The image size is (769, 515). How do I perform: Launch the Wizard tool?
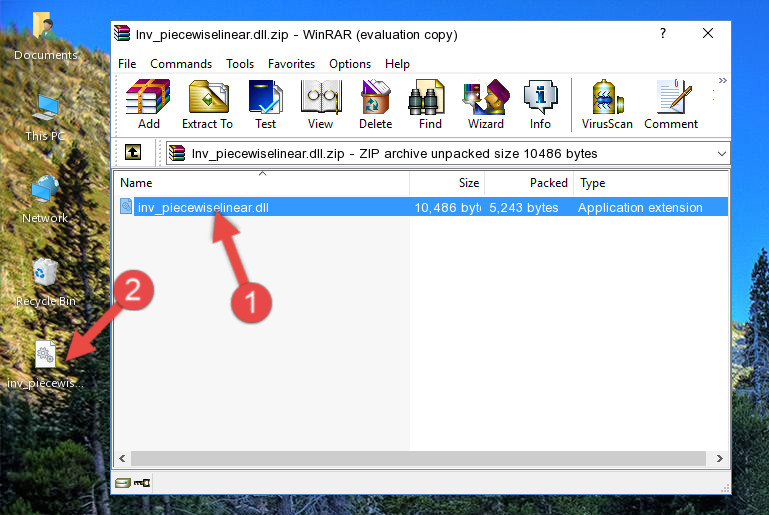pyautogui.click(x=486, y=104)
